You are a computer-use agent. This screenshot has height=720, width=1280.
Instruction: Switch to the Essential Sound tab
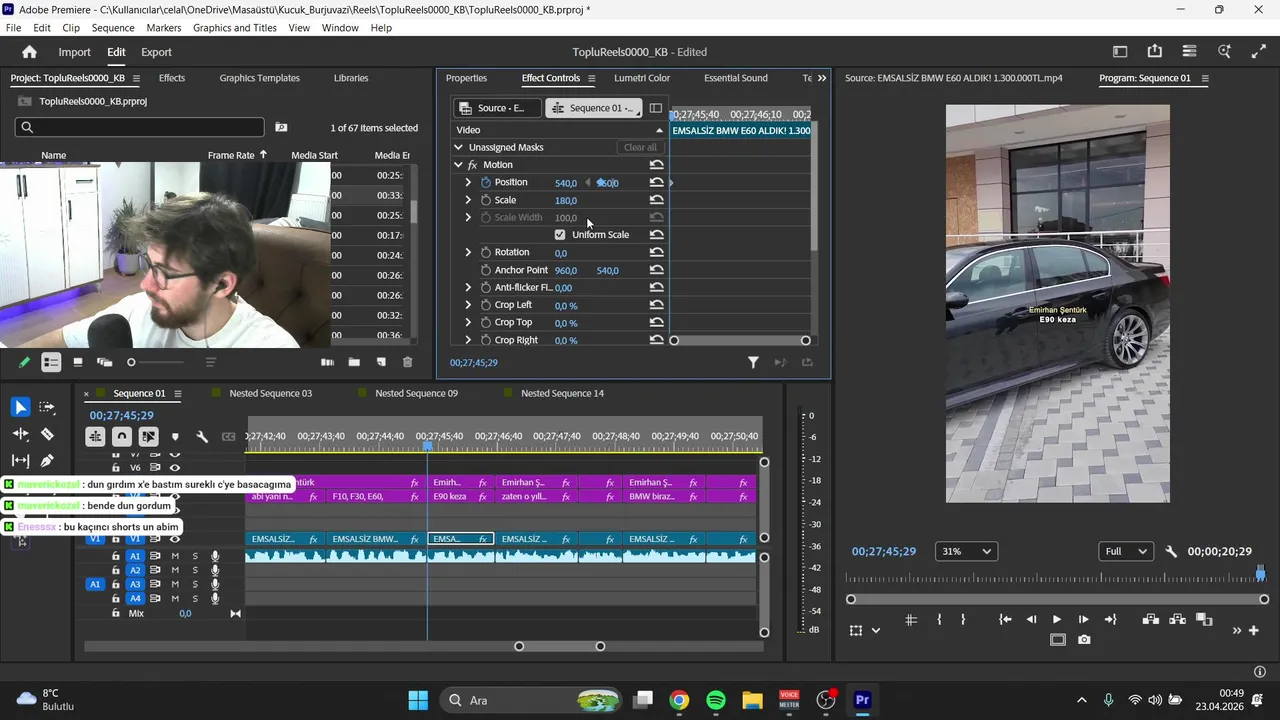(x=736, y=78)
